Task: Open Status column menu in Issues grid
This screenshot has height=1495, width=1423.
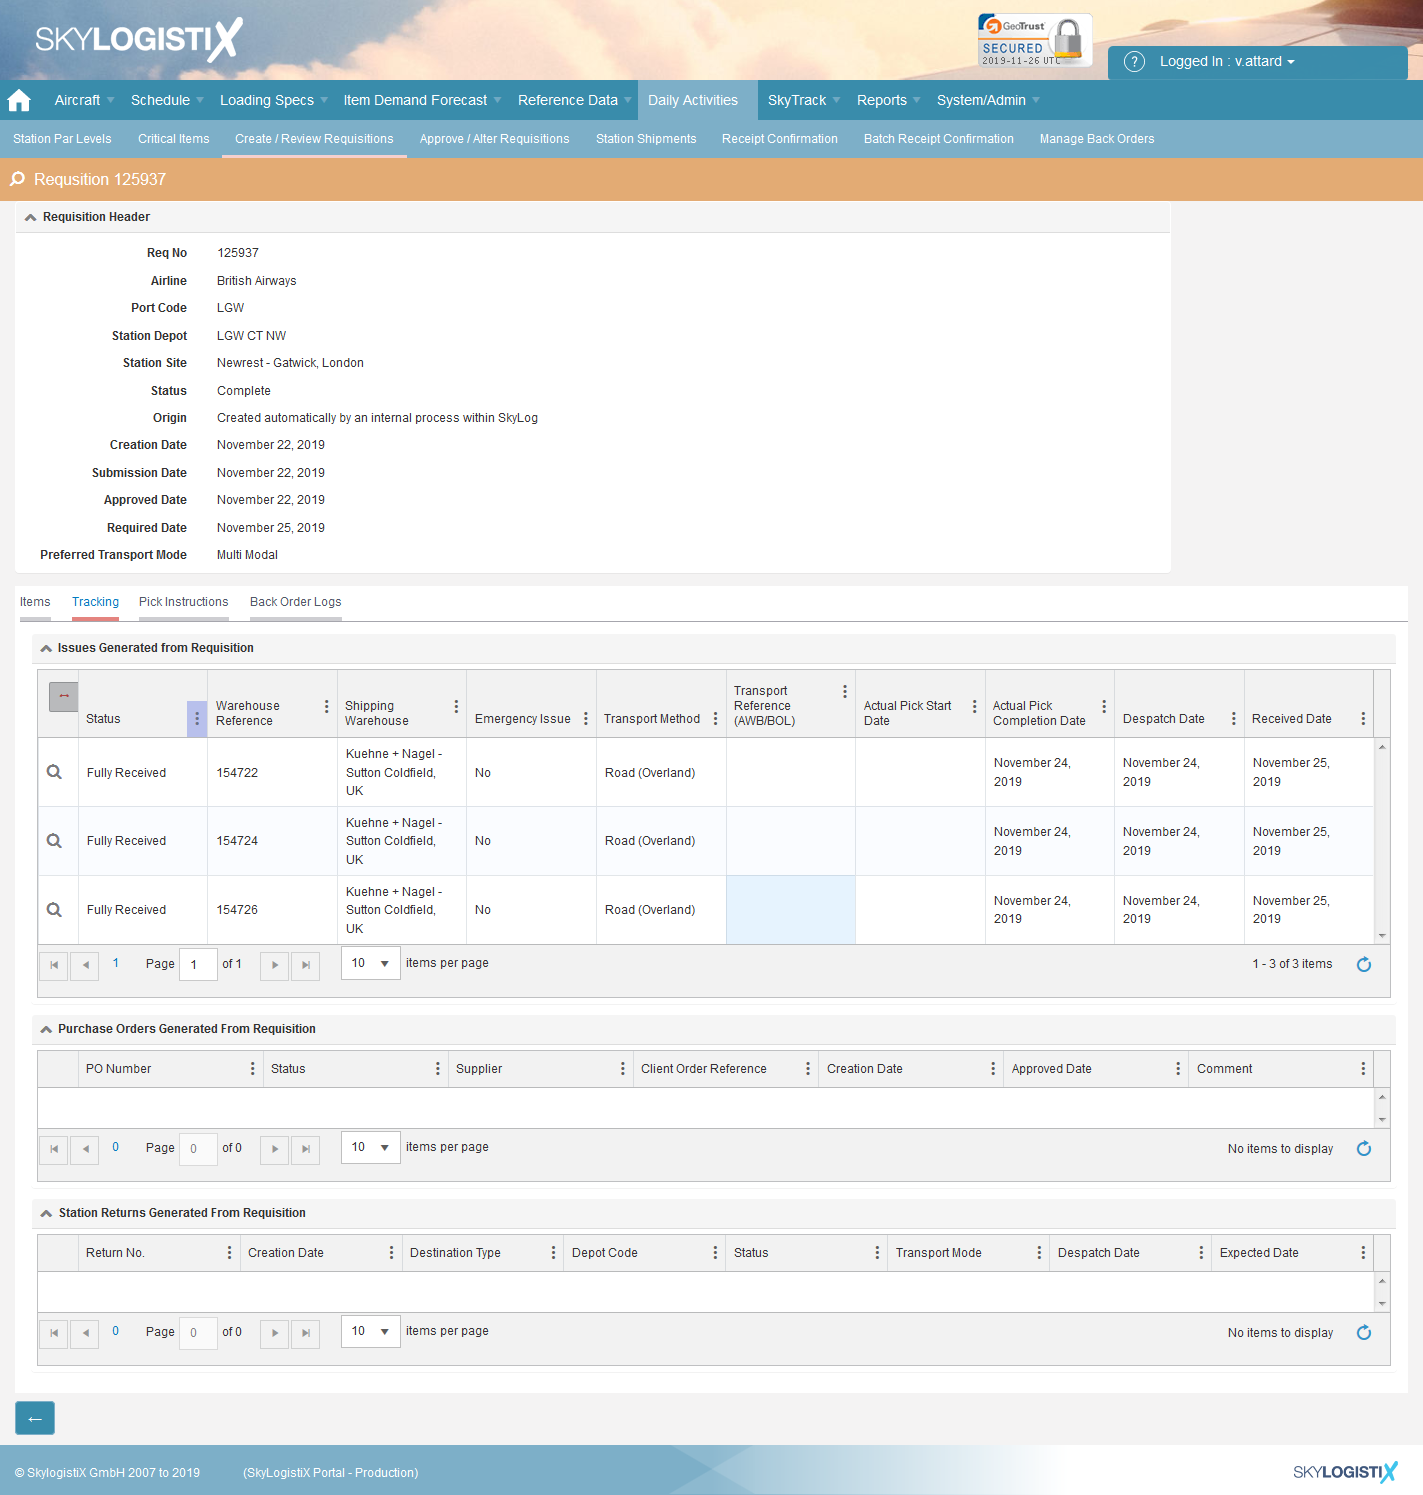Action: pos(197,719)
